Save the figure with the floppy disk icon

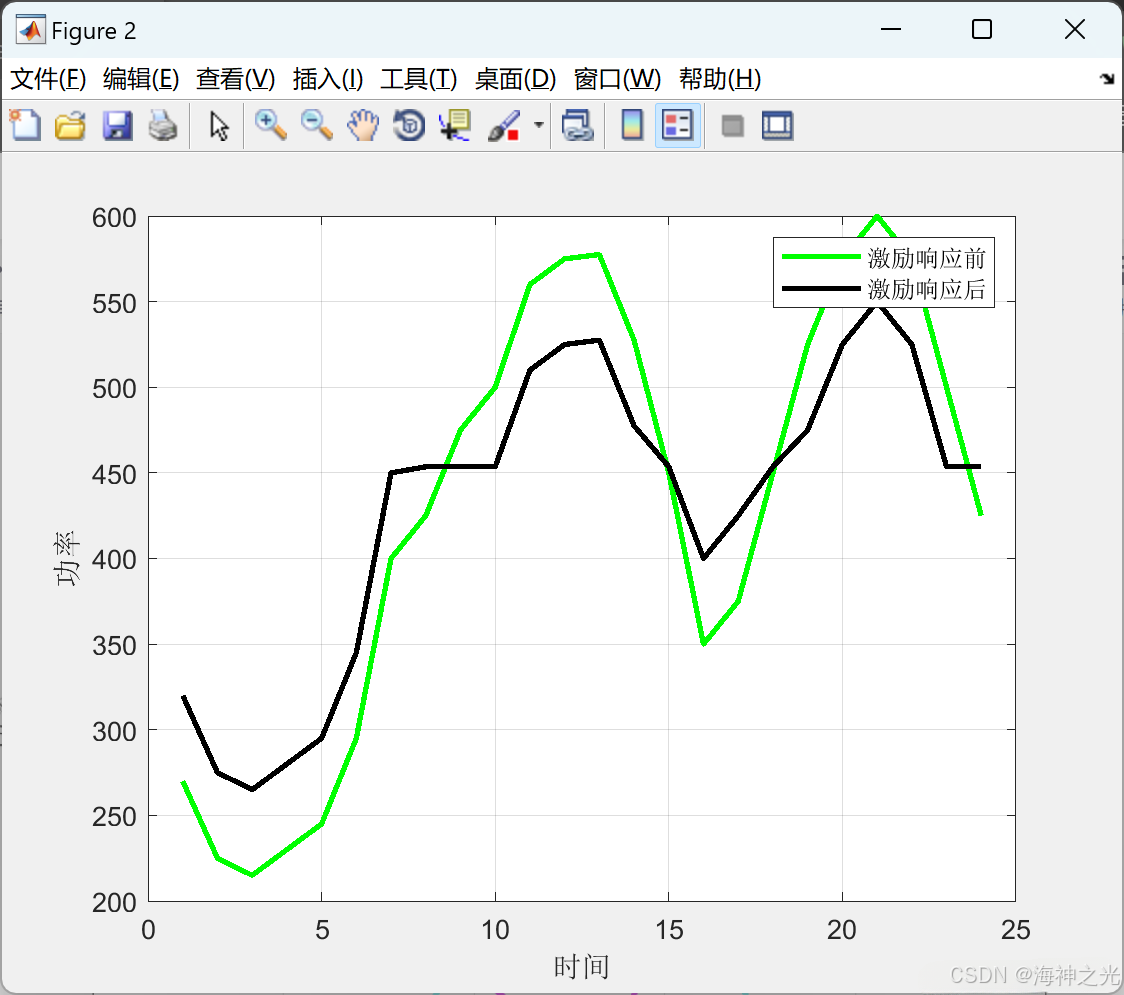(117, 125)
